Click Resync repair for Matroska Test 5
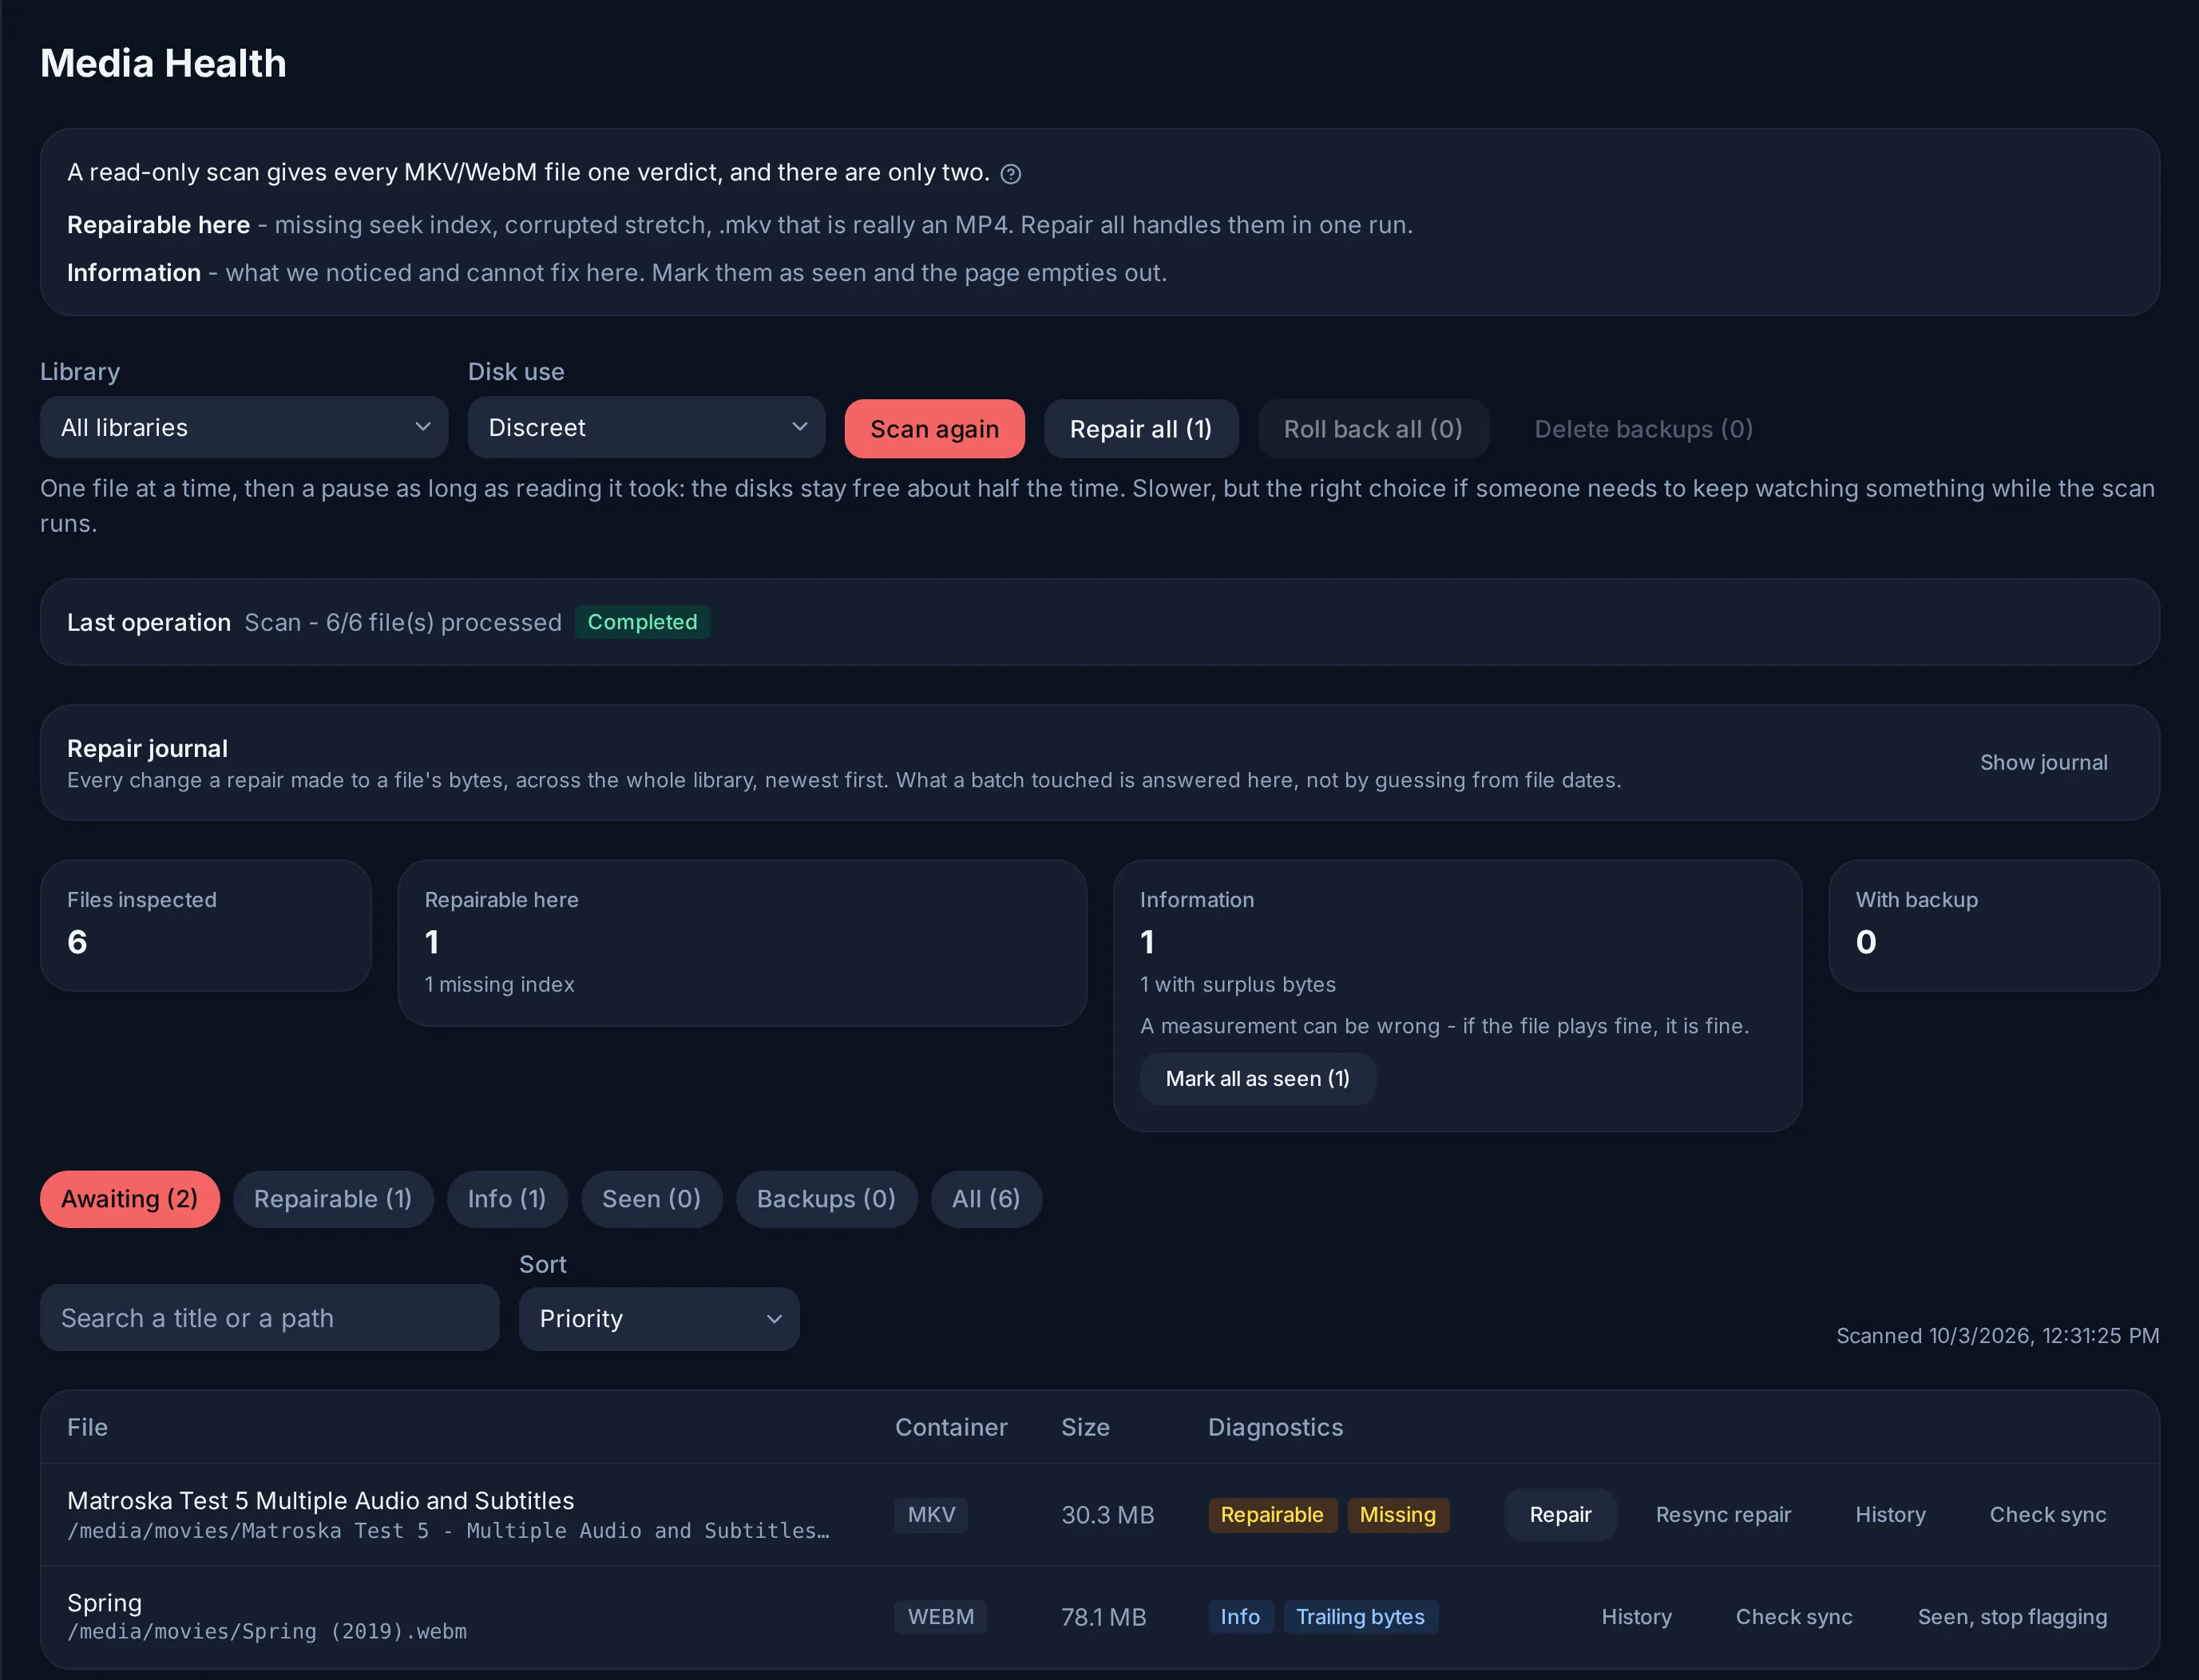 coord(1723,1515)
